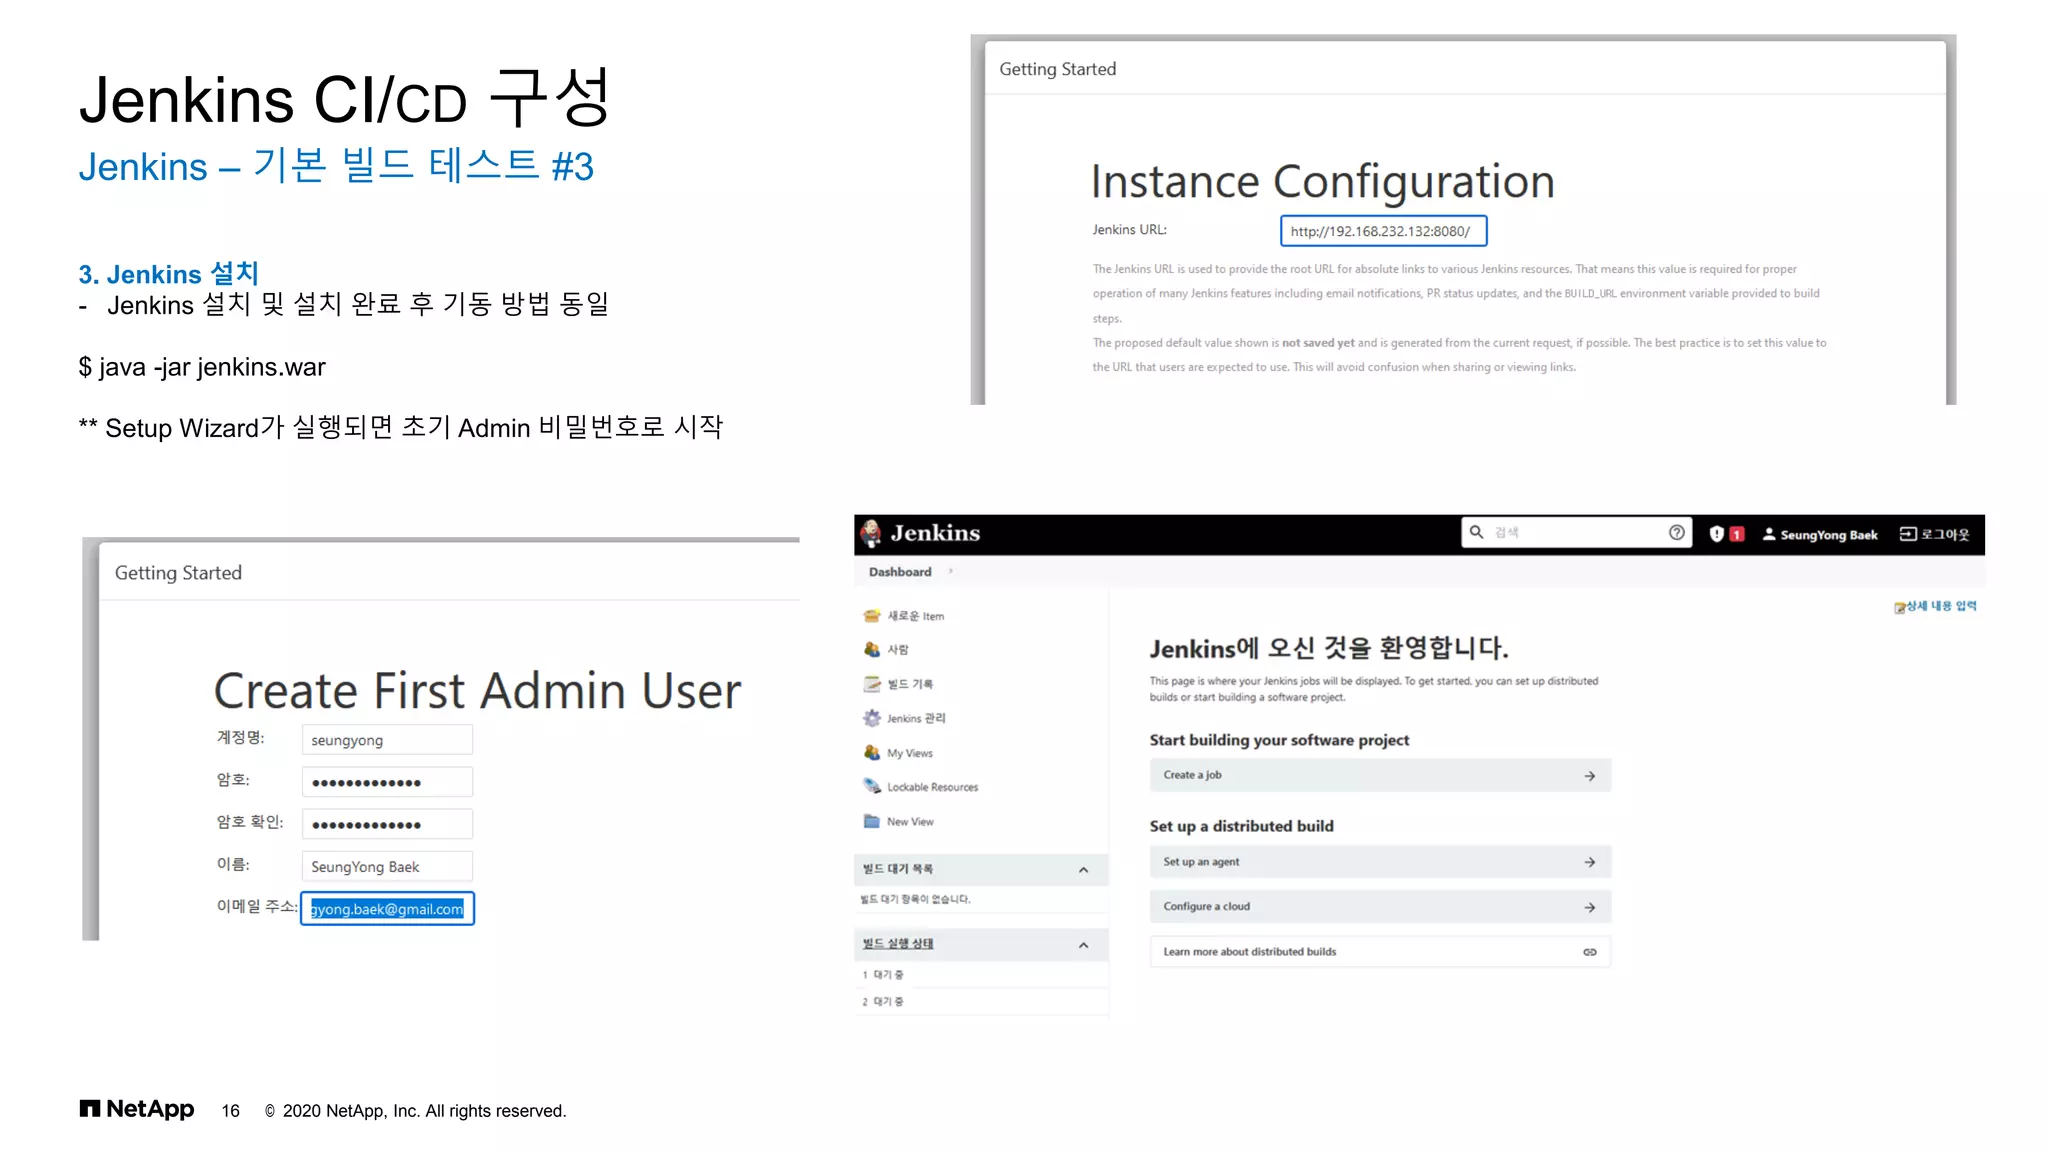Collapse the 빌드 실행 상태 panel chevron
This screenshot has height=1152, width=2048.
pyautogui.click(x=1083, y=945)
